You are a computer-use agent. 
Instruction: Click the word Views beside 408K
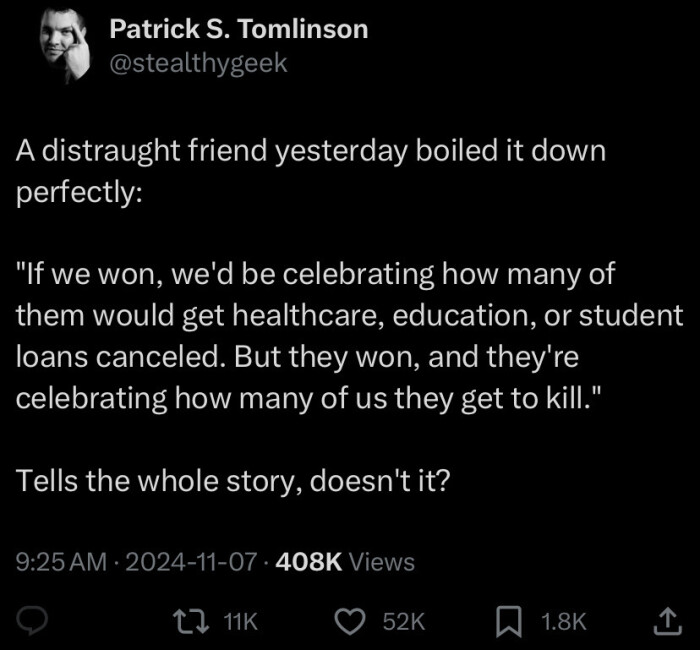pos(382,562)
